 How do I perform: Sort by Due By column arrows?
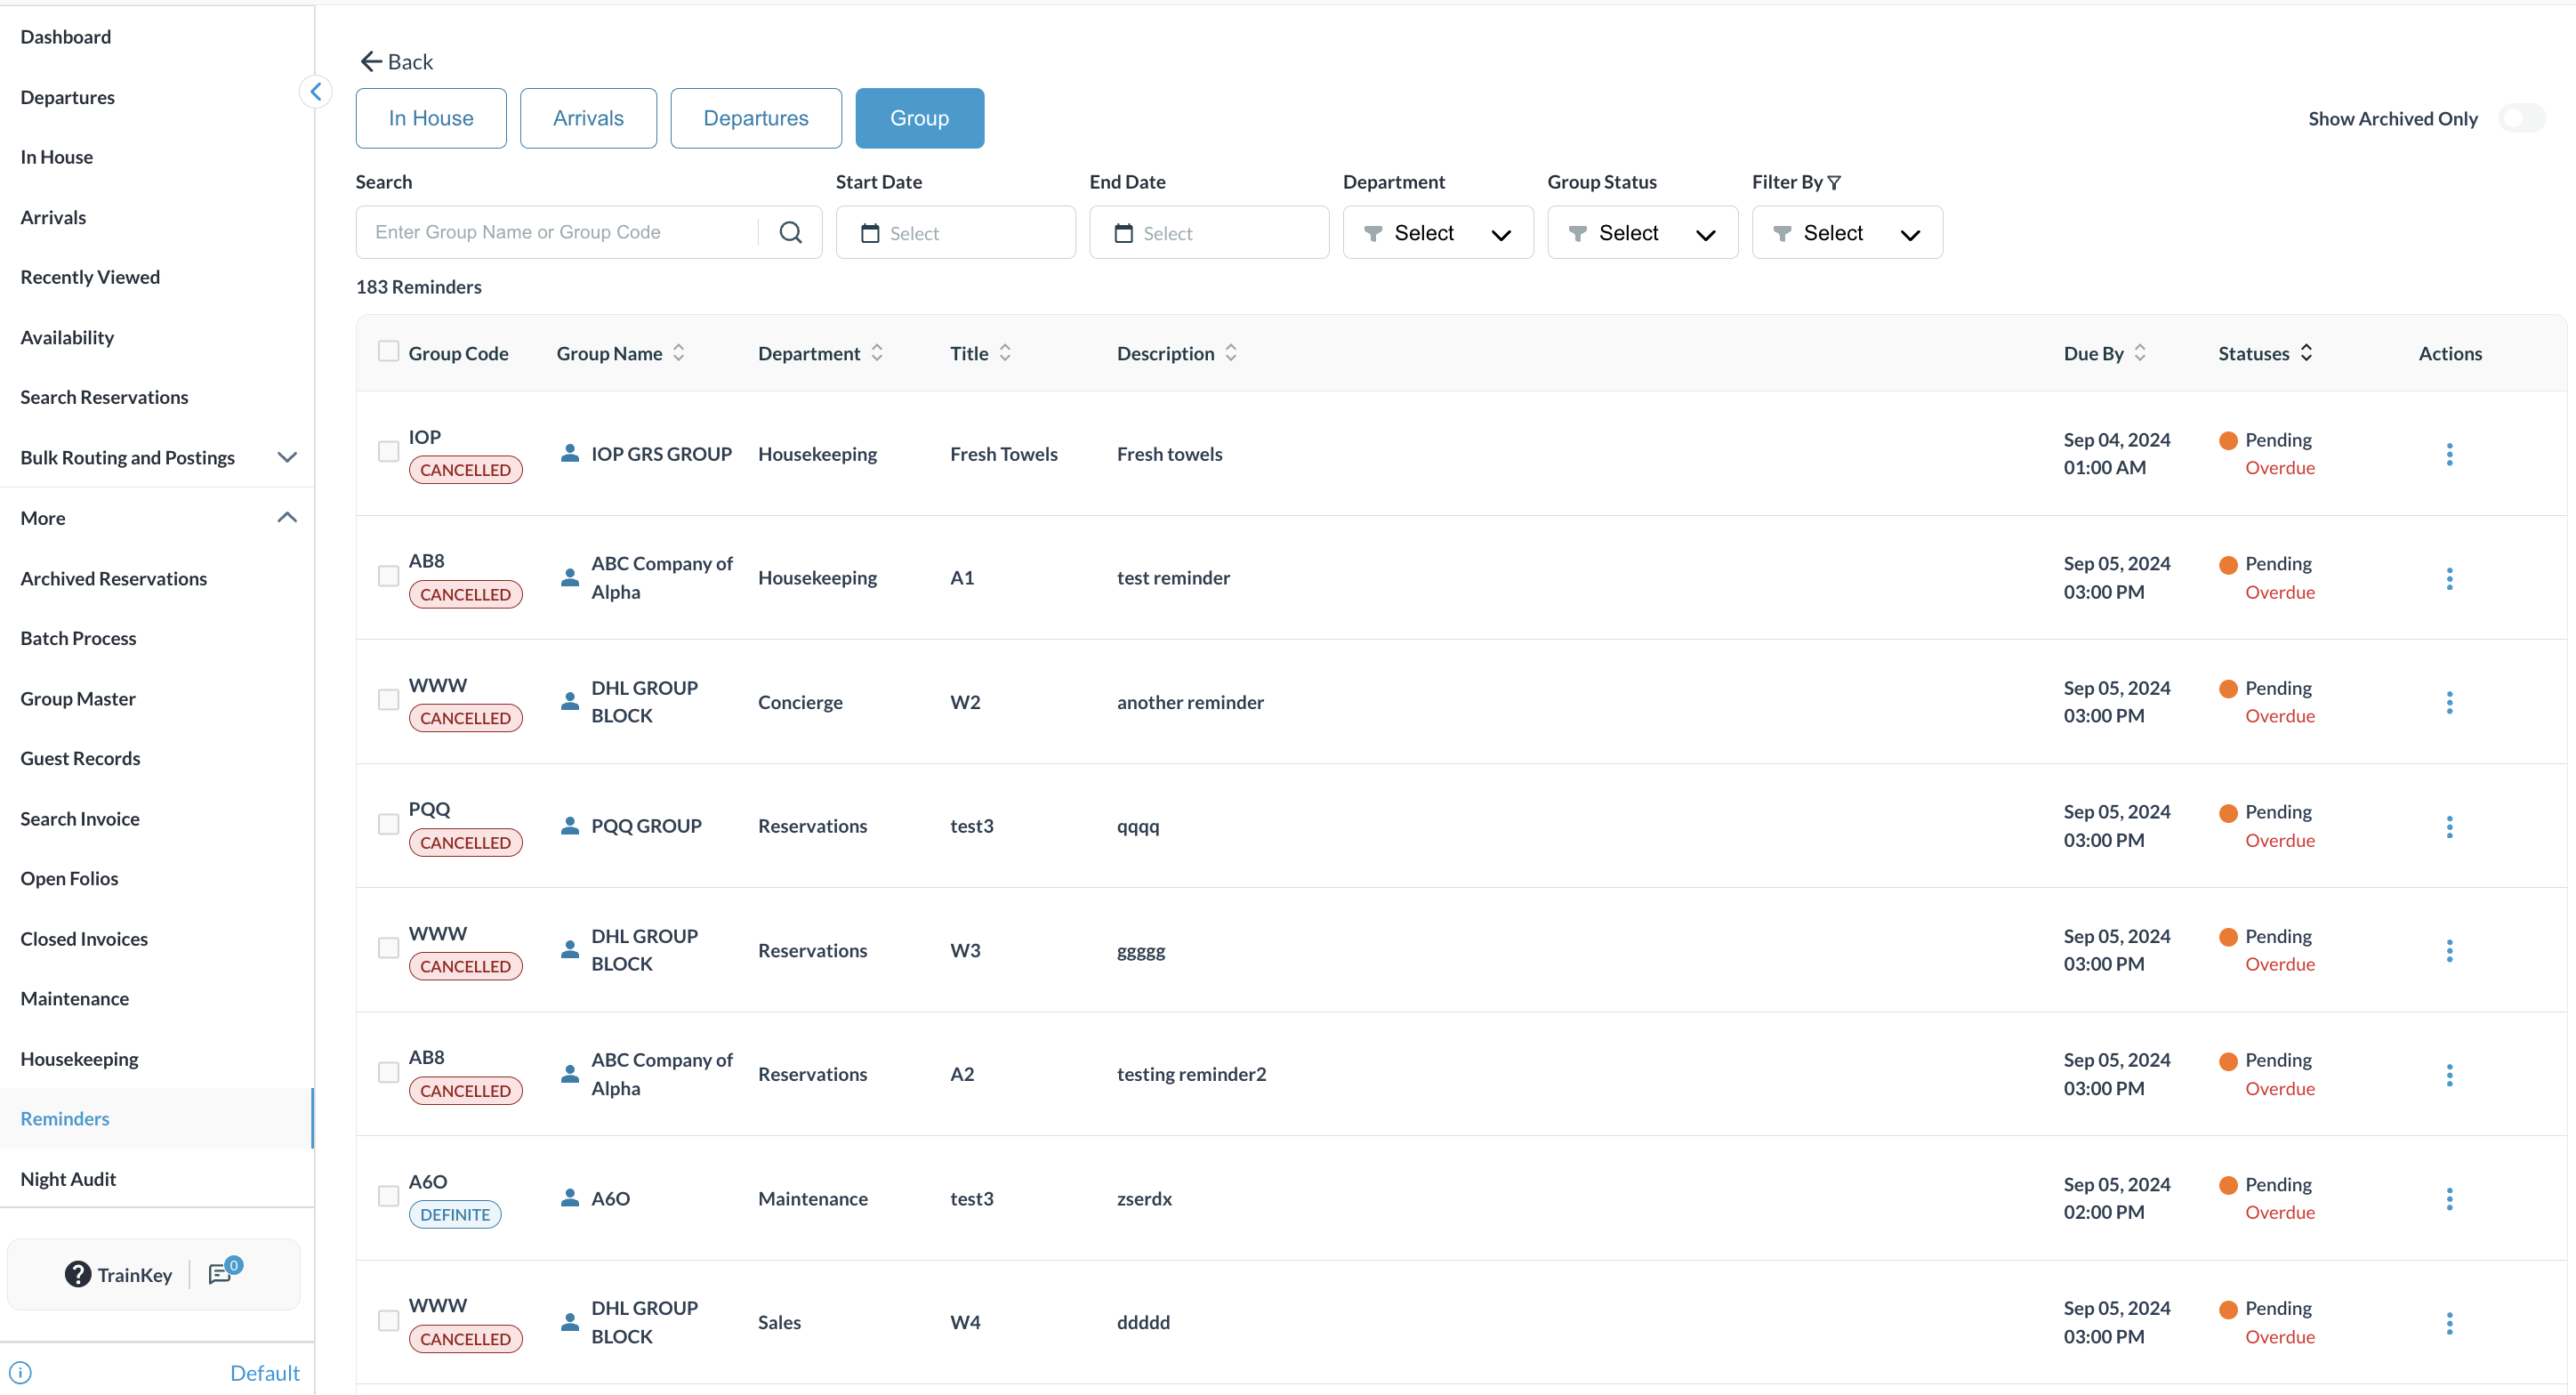2139,353
